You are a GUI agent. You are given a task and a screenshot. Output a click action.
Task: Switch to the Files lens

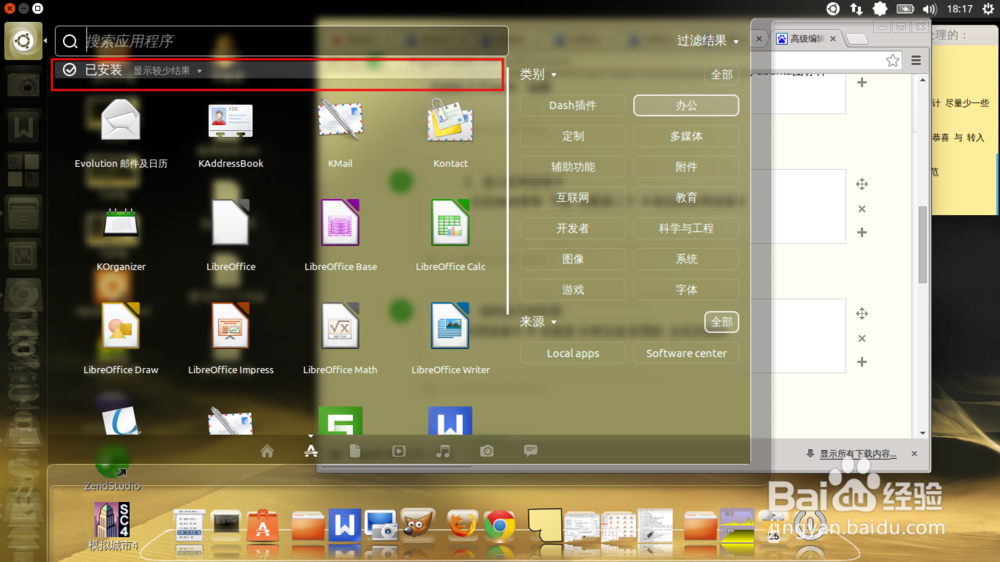(x=355, y=451)
